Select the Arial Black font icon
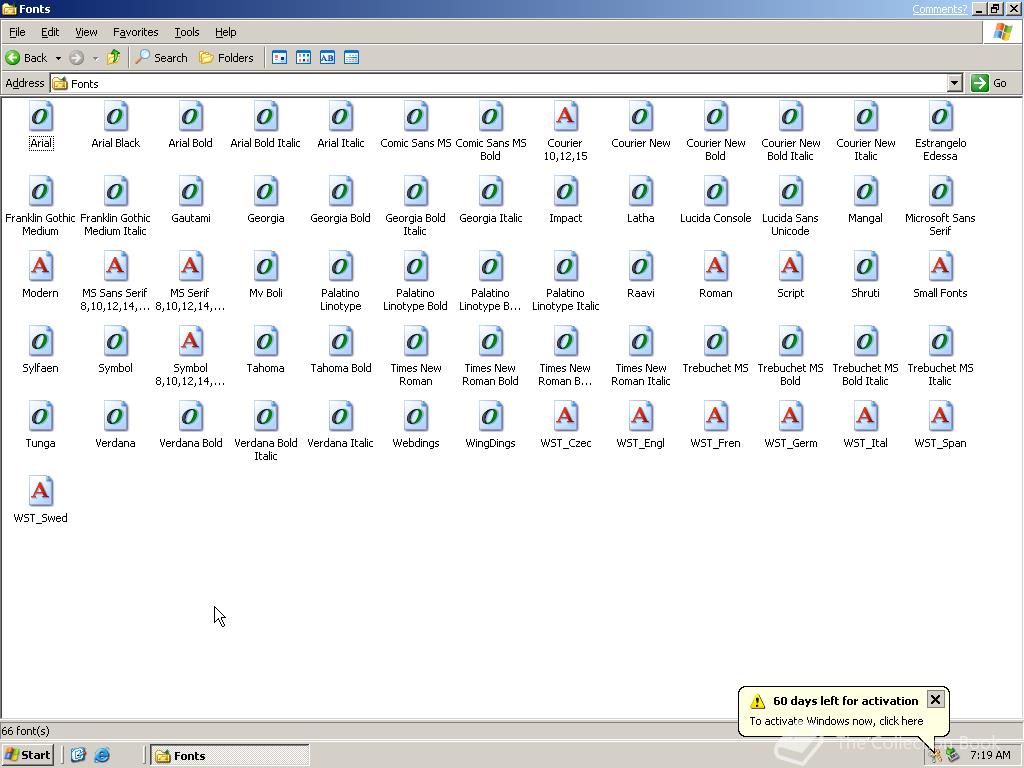1024x768 pixels. [x=116, y=117]
